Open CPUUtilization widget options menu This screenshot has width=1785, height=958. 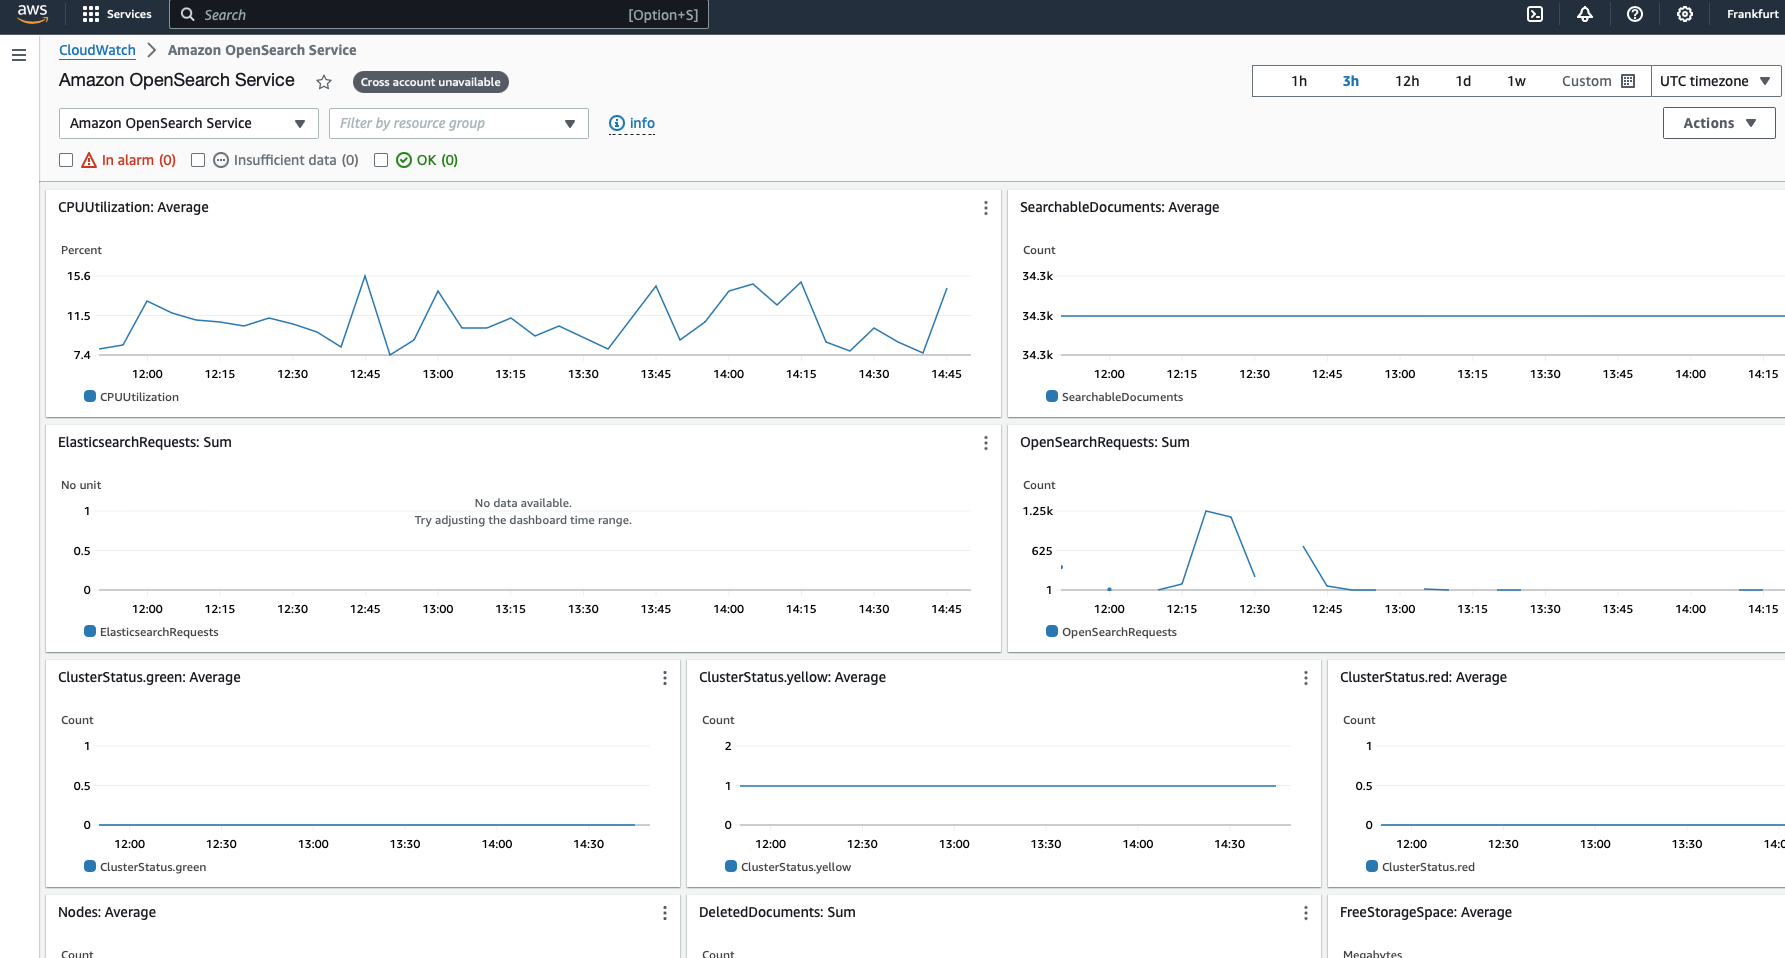pyautogui.click(x=986, y=208)
